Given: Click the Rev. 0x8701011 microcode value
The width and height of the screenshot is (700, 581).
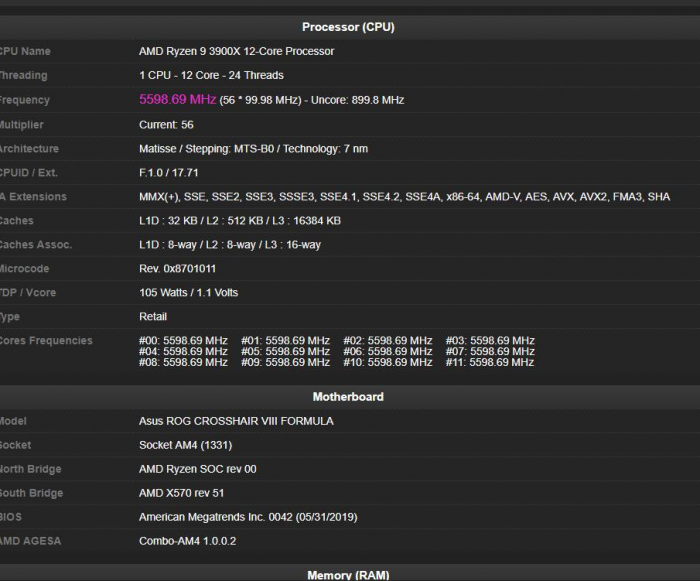Looking at the screenshot, I should click(177, 269).
